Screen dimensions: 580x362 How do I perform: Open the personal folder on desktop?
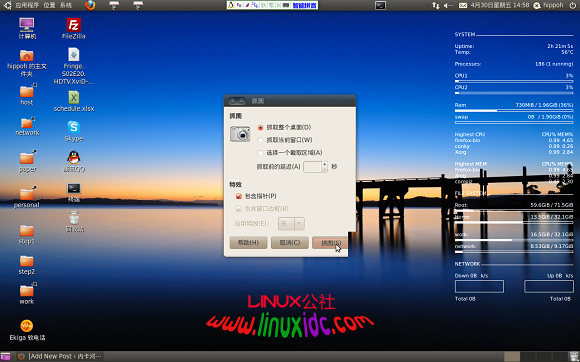click(x=27, y=197)
